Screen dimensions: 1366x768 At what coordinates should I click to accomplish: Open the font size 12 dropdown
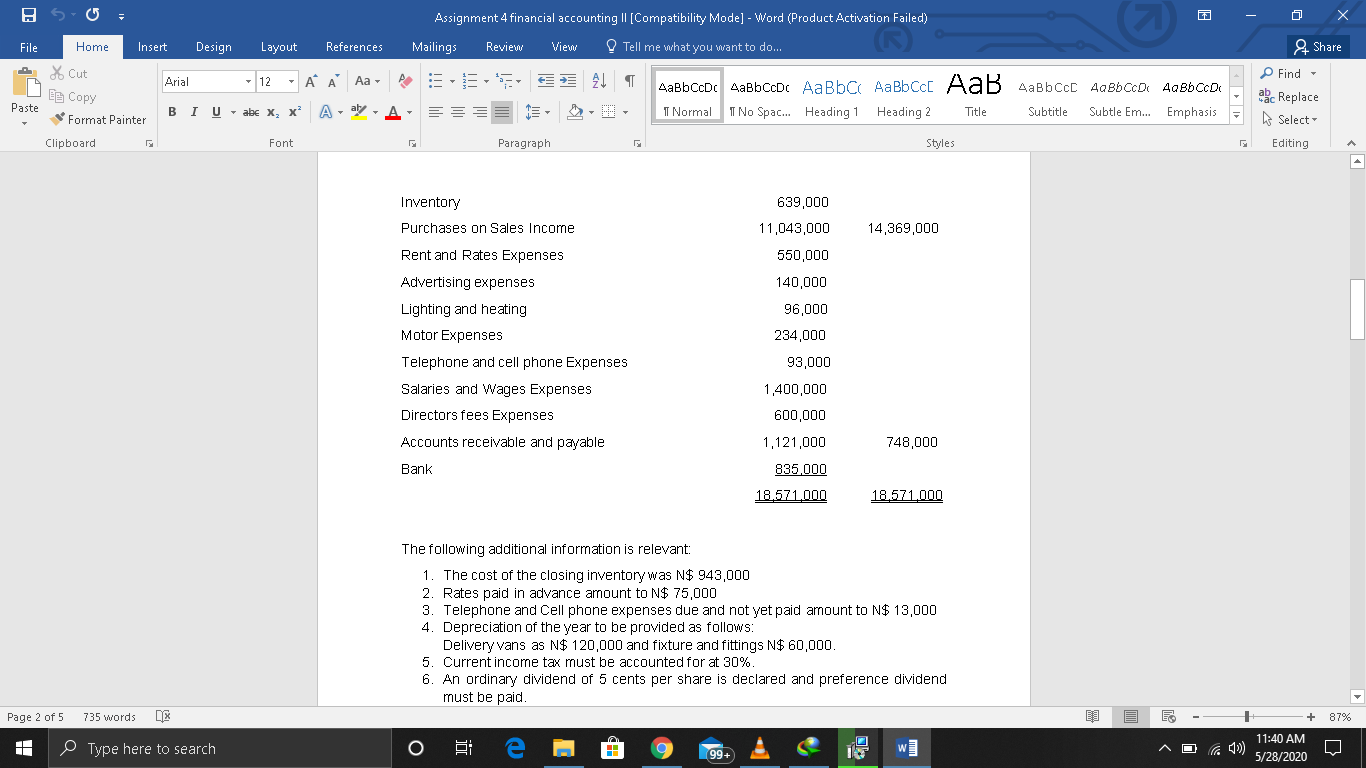291,81
